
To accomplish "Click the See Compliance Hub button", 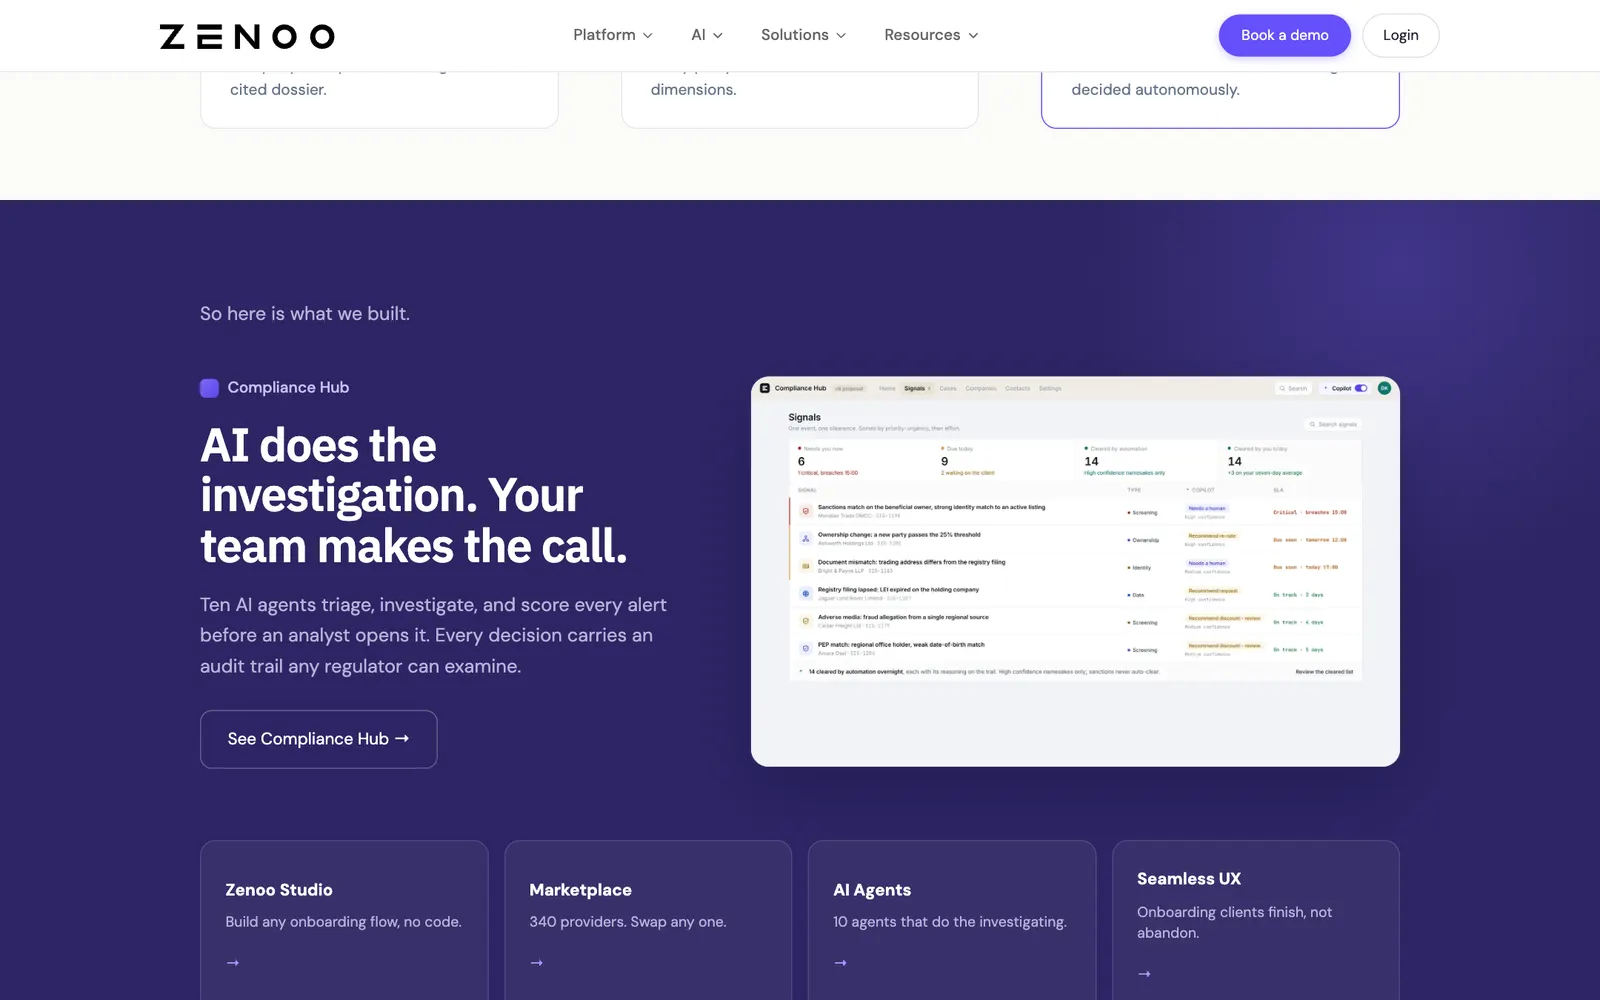I will 319,739.
